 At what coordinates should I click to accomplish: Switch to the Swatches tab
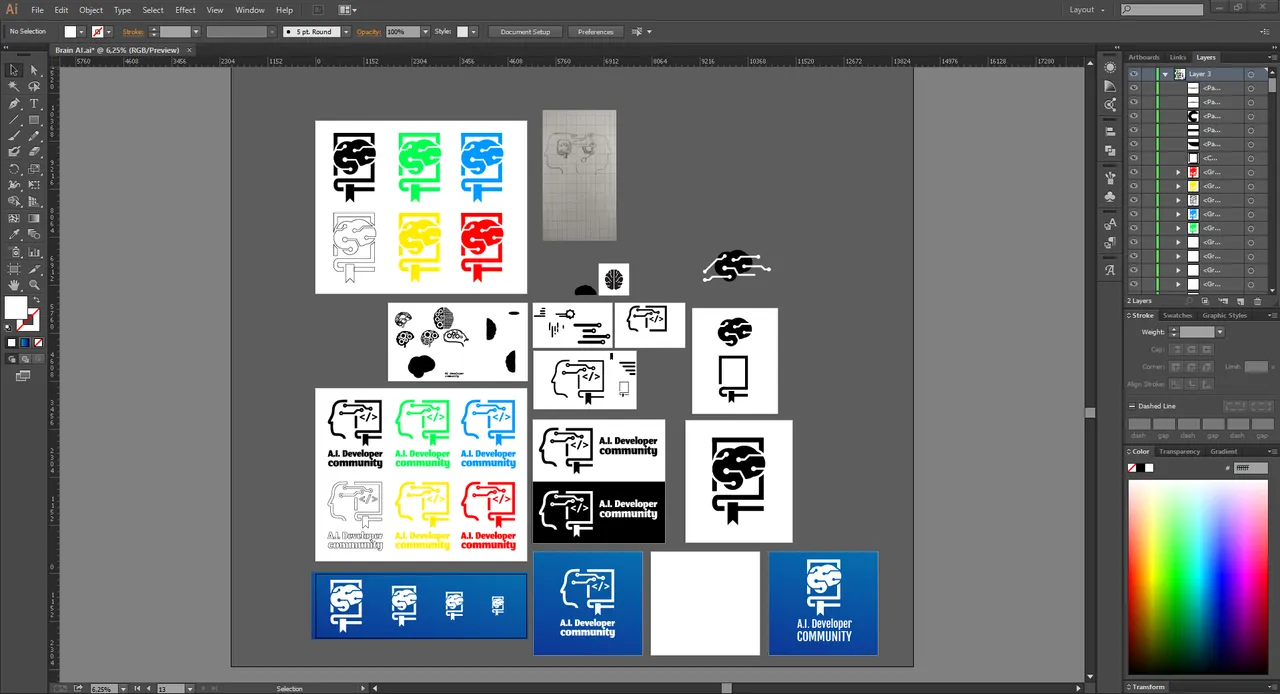(x=1177, y=315)
